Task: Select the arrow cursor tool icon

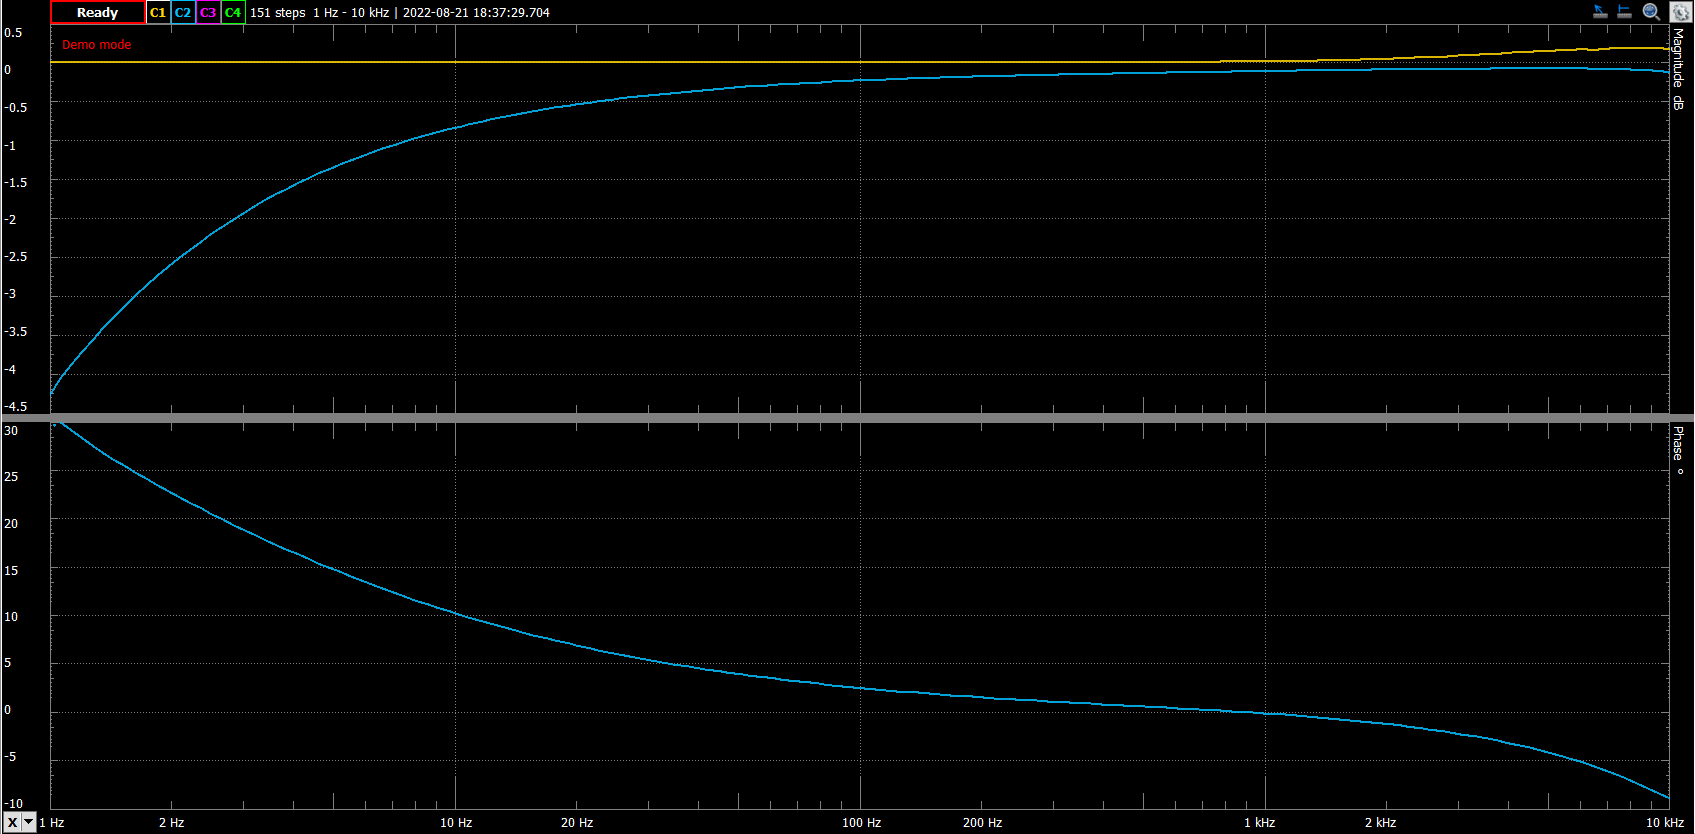Action: coord(1600,12)
